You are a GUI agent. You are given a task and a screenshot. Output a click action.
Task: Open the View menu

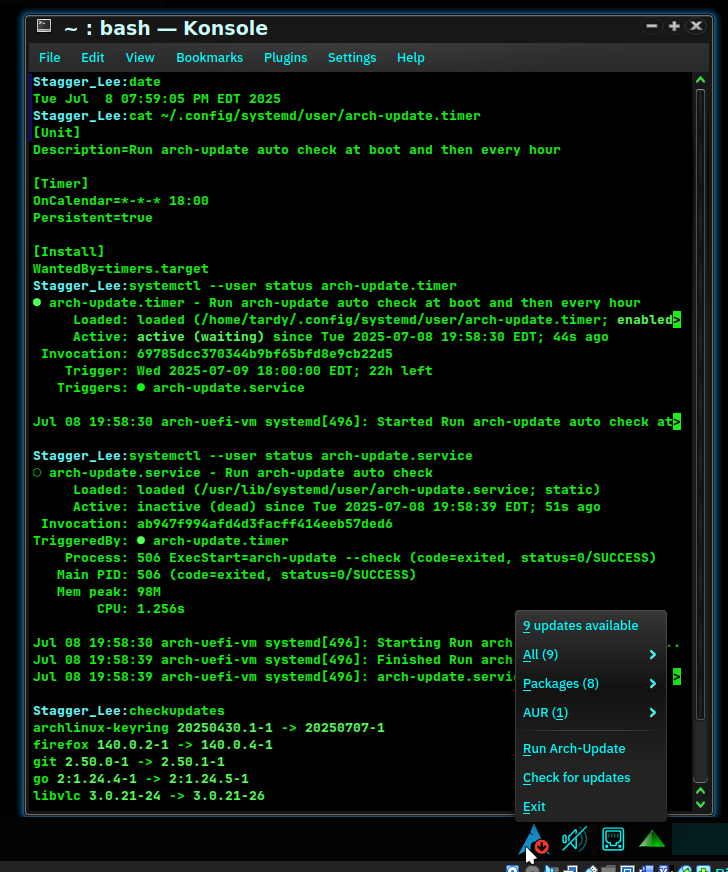point(140,58)
